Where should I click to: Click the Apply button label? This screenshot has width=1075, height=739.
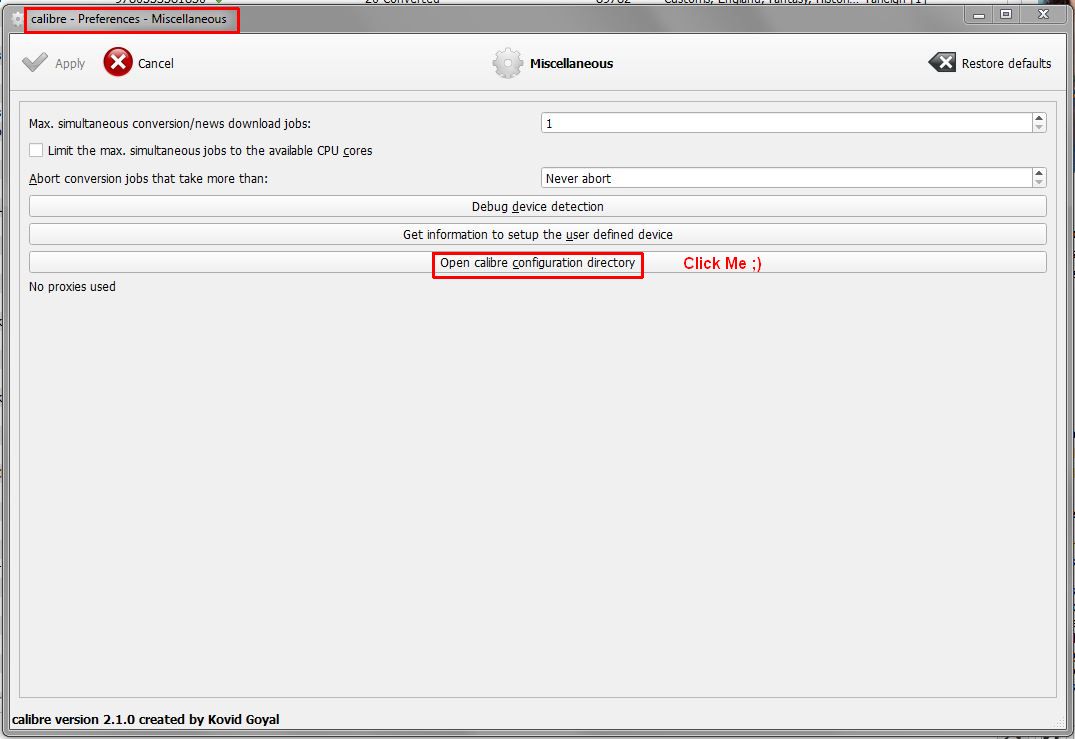(70, 63)
